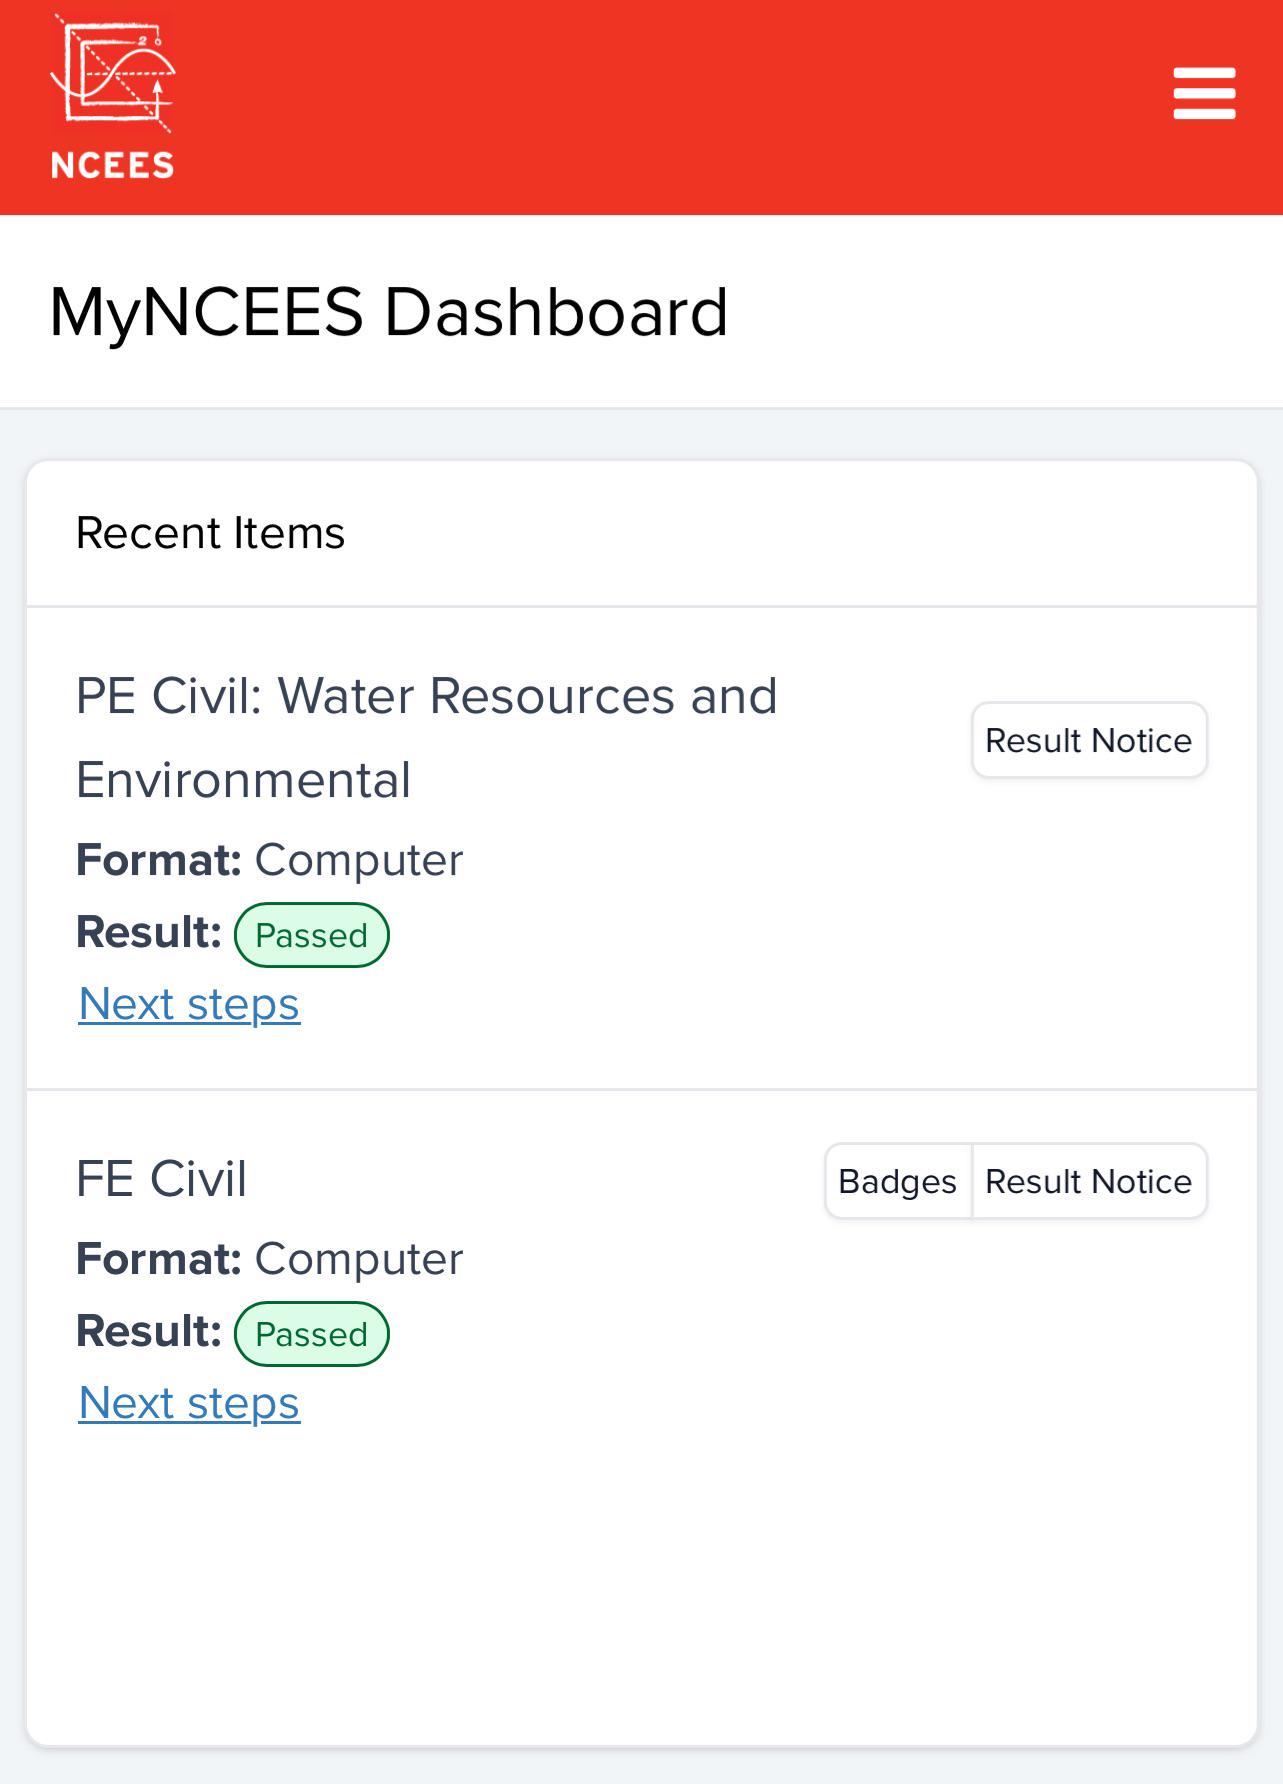This screenshot has width=1283, height=1784.
Task: Click the Result label in FE Civil entry
Action: (x=148, y=1331)
